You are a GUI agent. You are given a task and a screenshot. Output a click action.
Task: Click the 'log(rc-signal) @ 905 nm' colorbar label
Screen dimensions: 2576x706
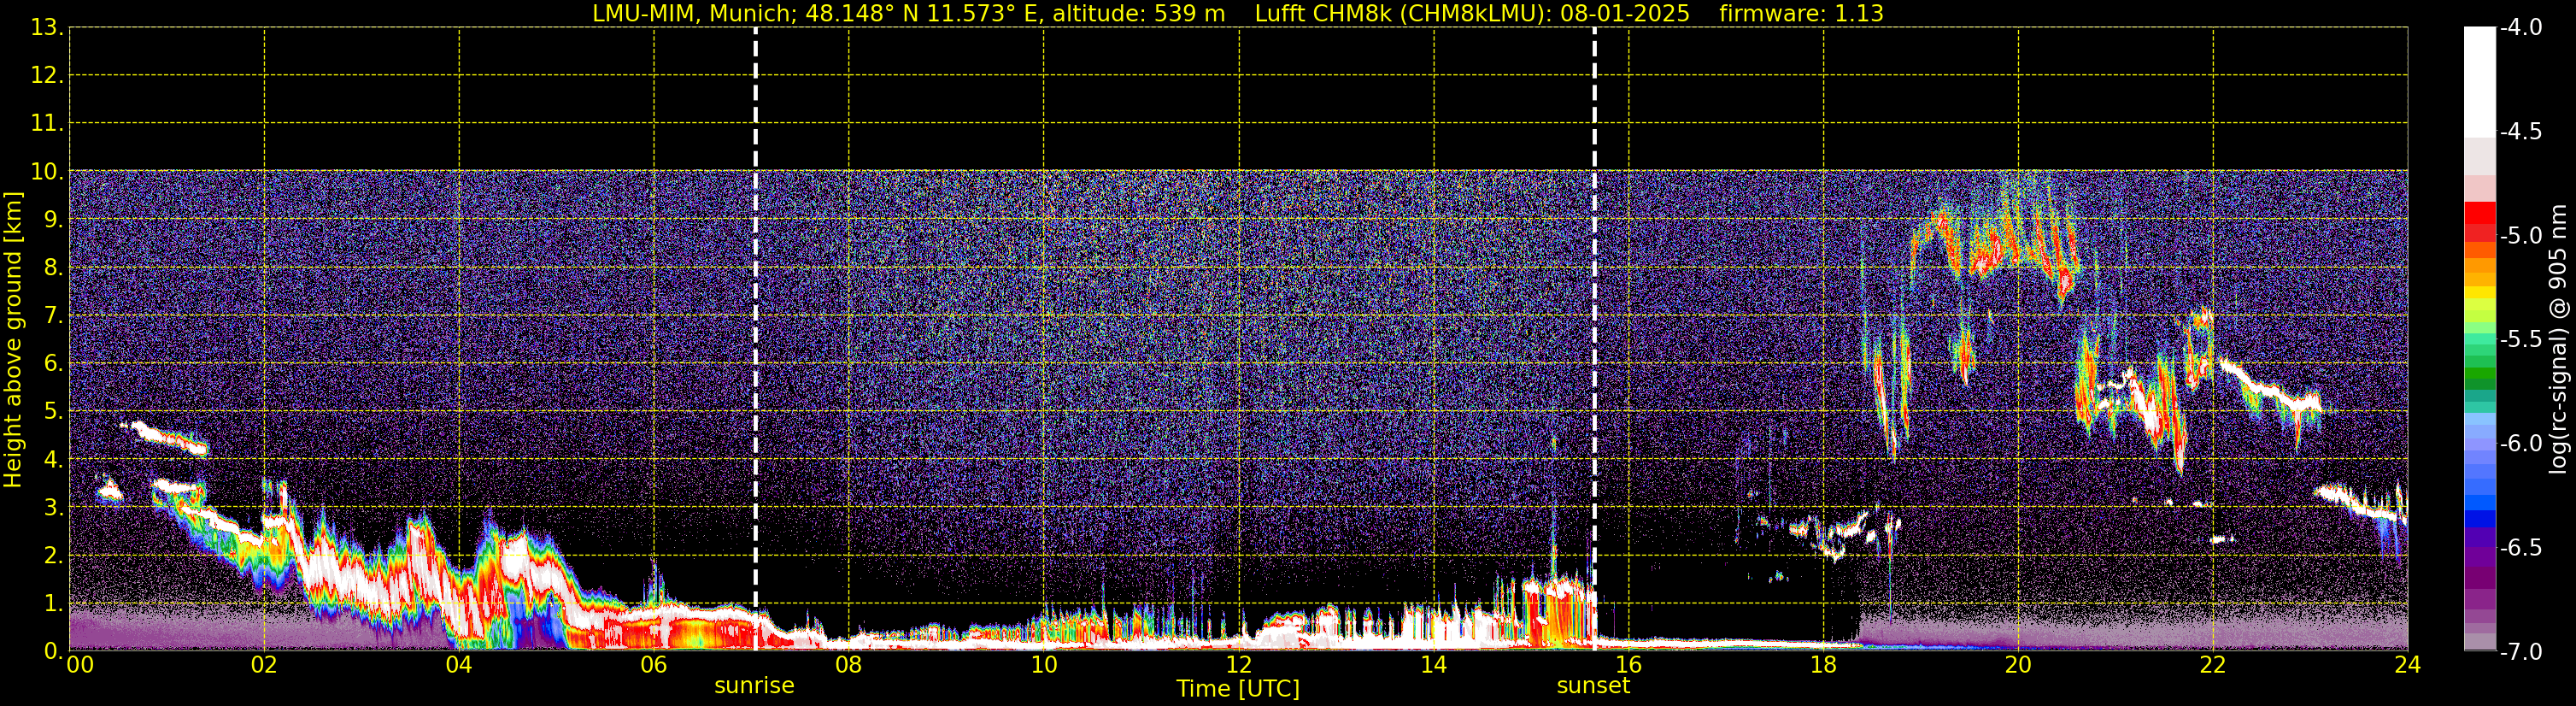tap(2557, 339)
